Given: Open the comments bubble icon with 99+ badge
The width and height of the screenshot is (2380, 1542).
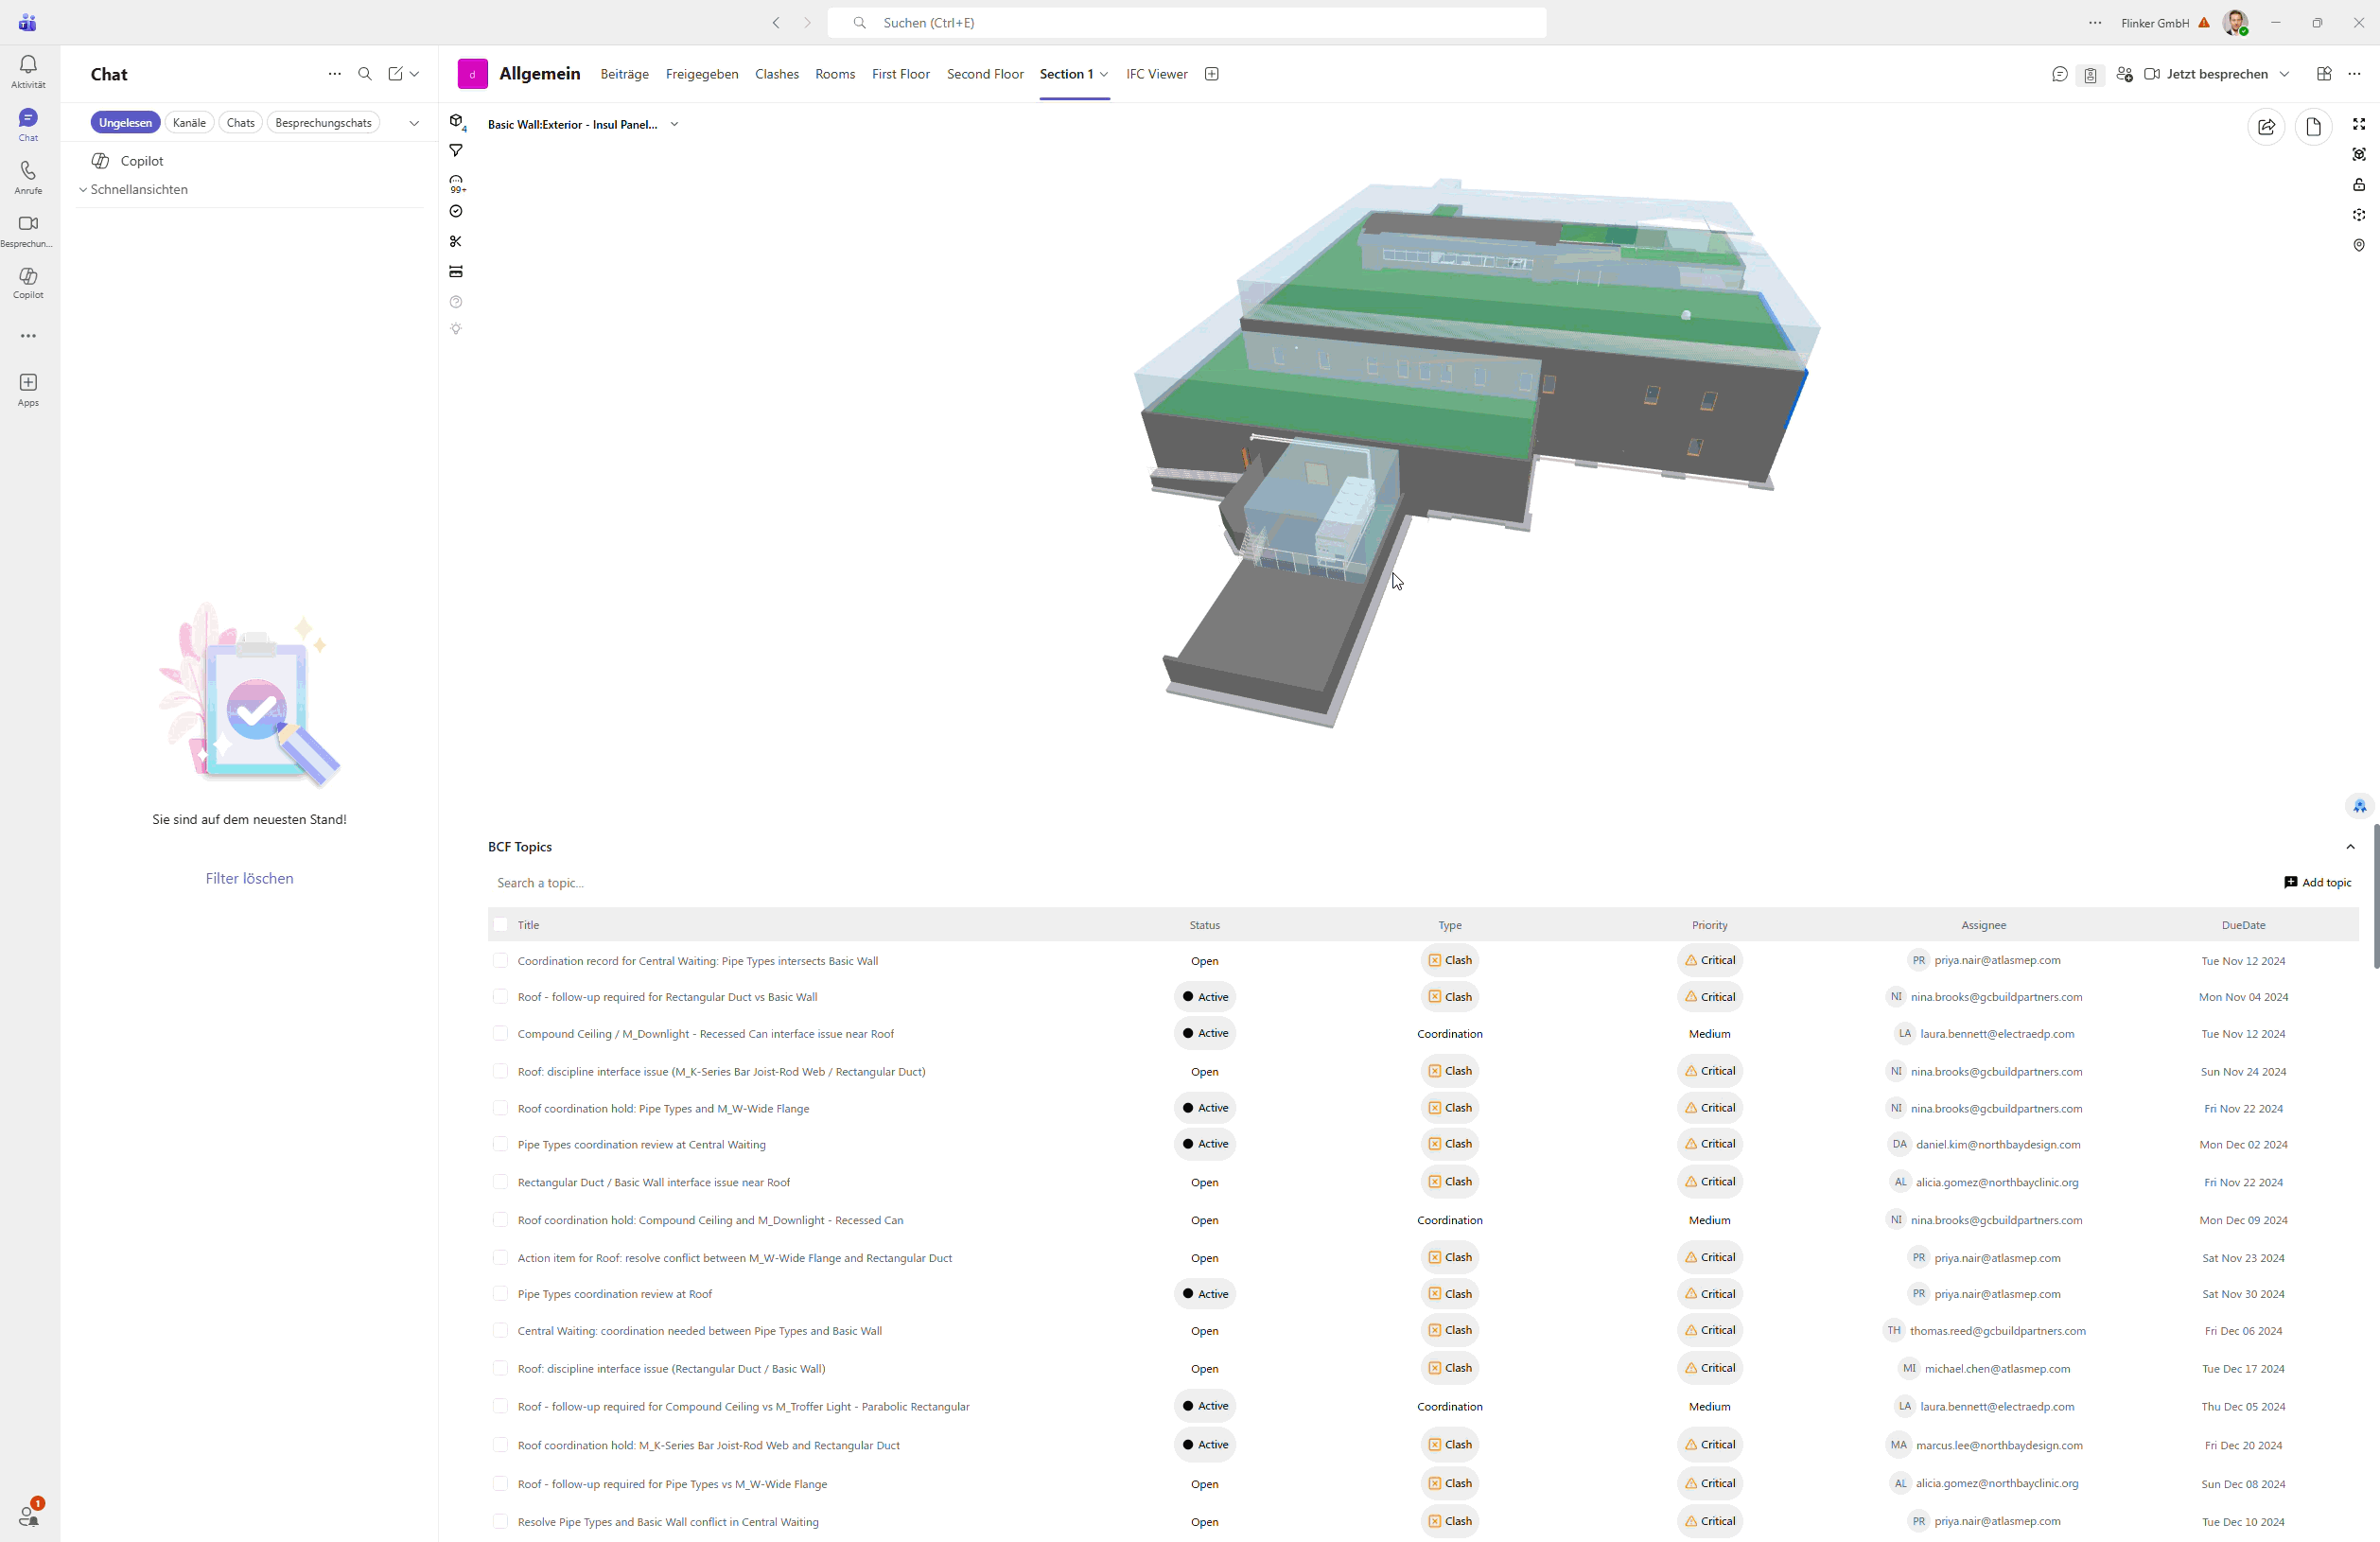Looking at the screenshot, I should coord(456,183).
